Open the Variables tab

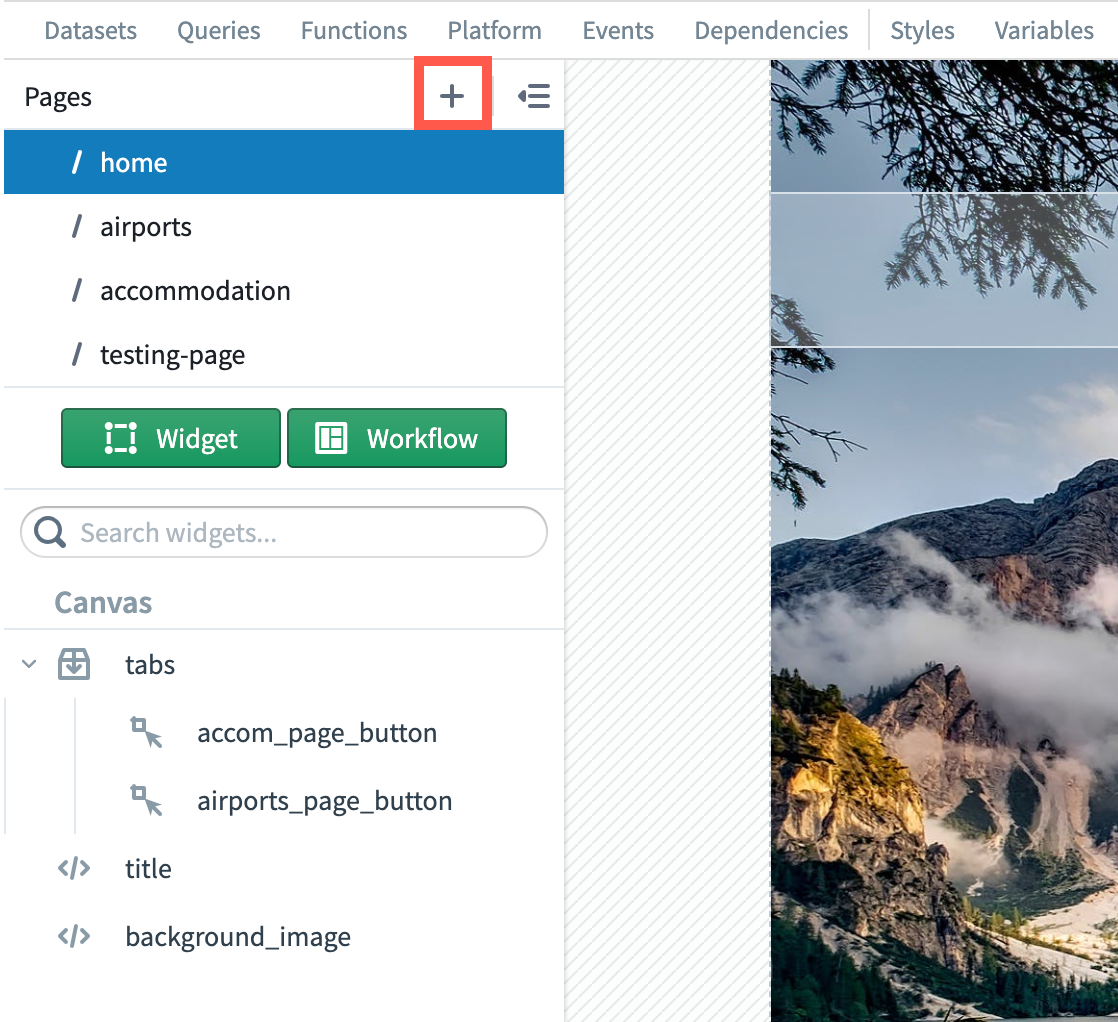[x=1045, y=31]
